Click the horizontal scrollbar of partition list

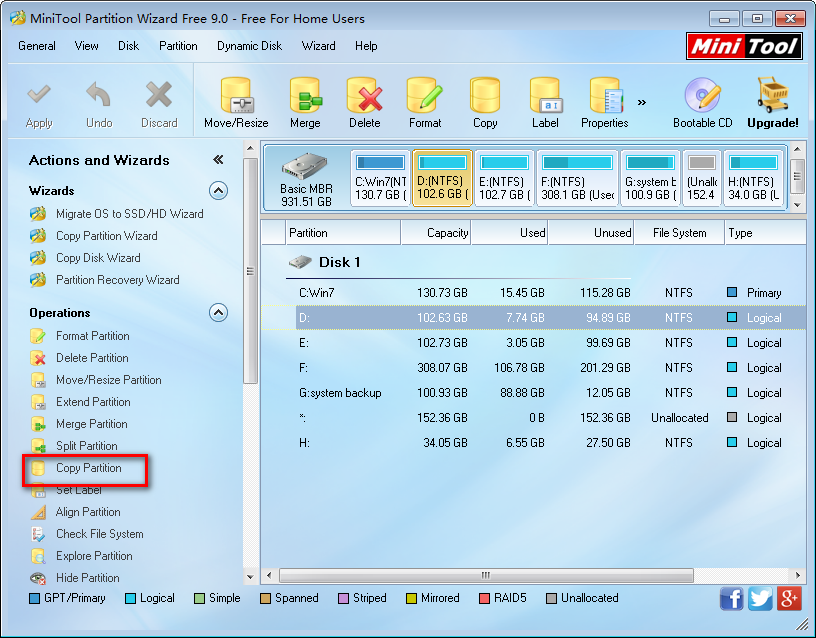(486, 576)
